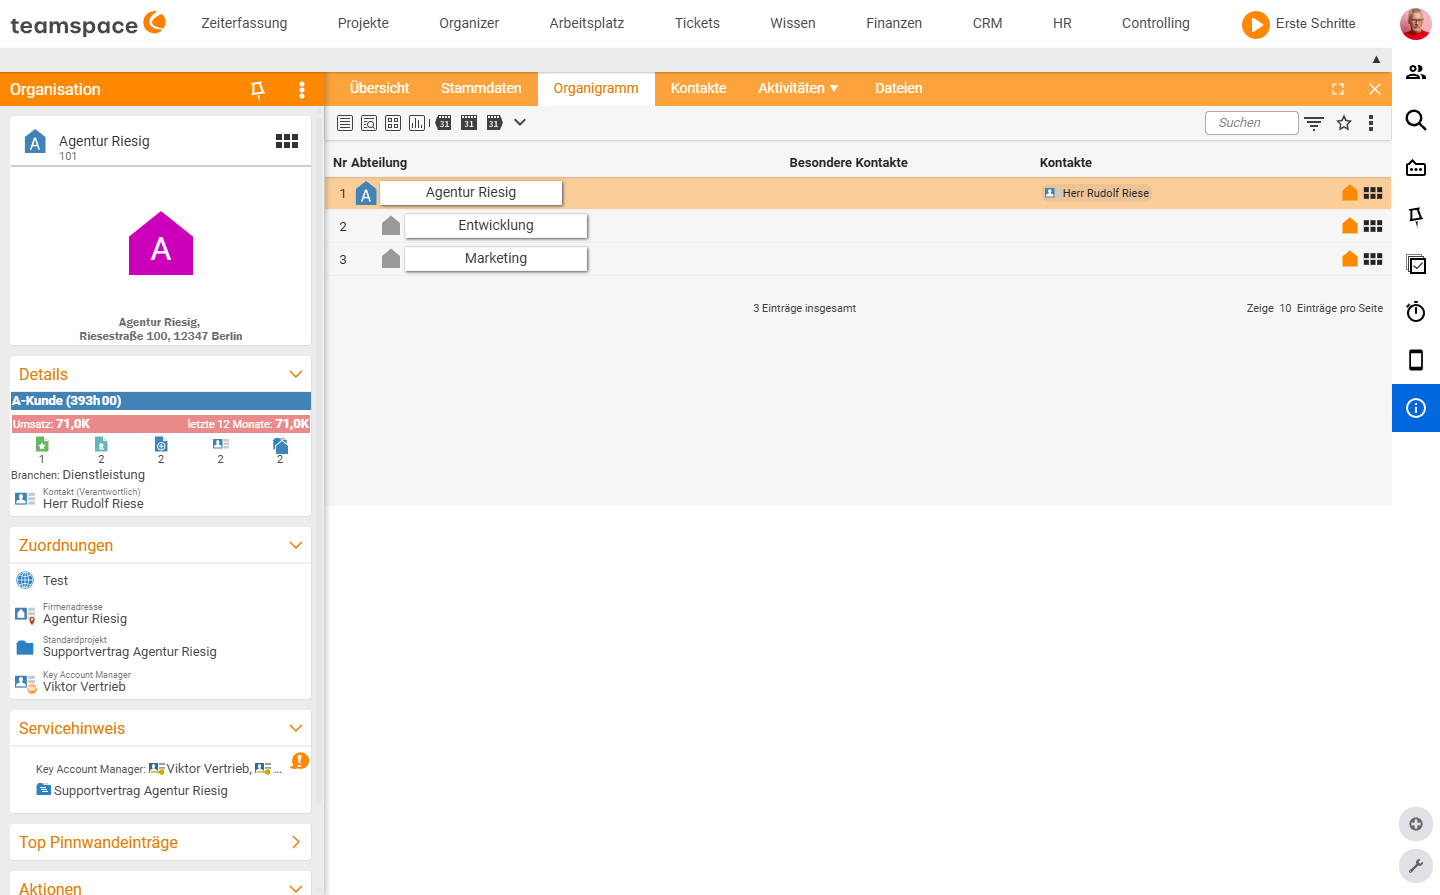1440x895 pixels.
Task: Select the Entwicklung department node
Action: [x=496, y=225]
